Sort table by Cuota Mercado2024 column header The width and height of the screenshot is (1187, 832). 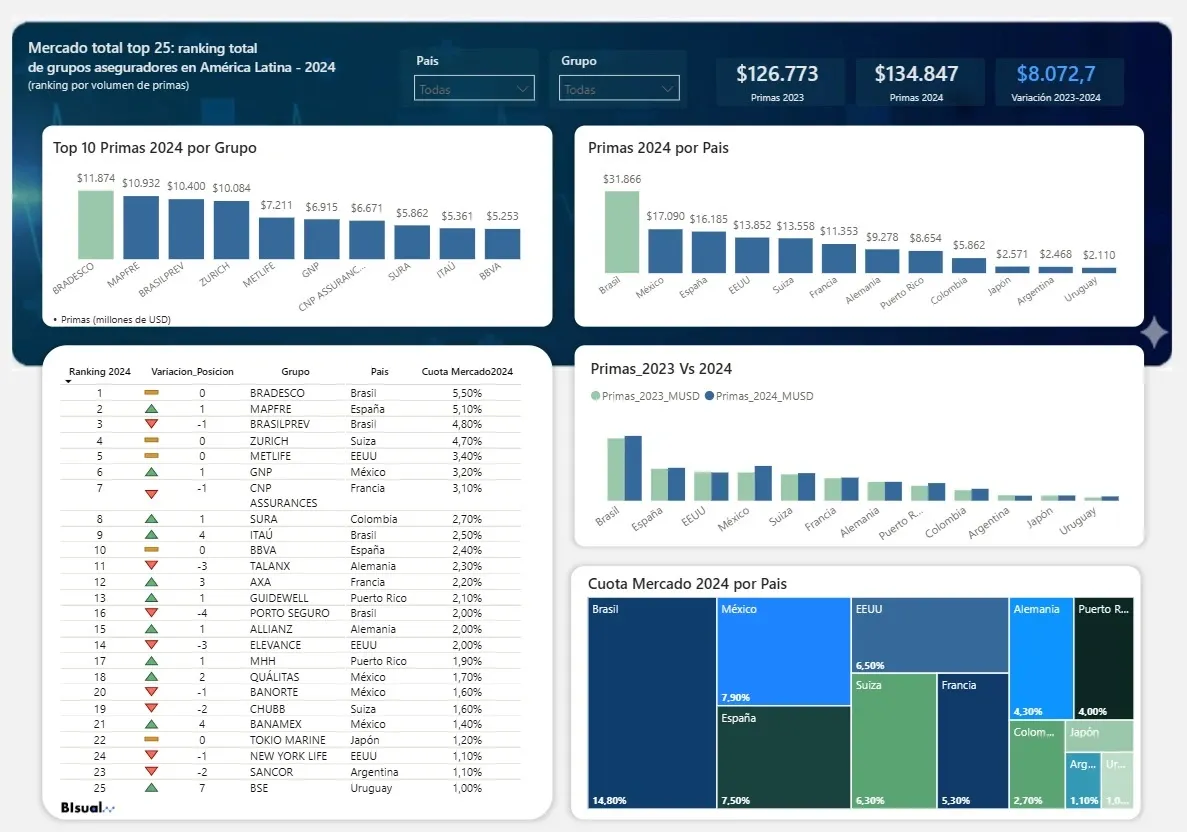coord(467,371)
